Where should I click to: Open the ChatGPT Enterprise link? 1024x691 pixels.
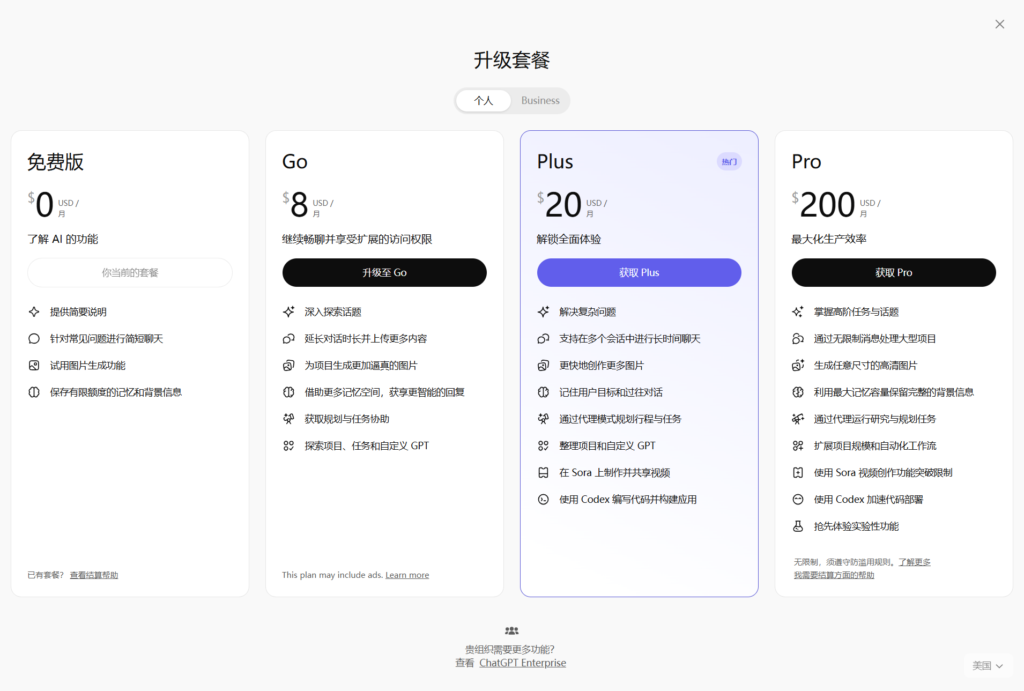tap(522, 663)
